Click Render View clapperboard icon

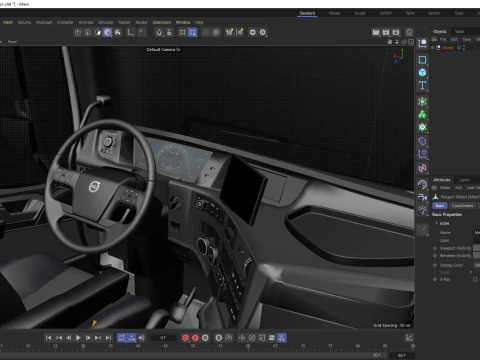[376, 32]
